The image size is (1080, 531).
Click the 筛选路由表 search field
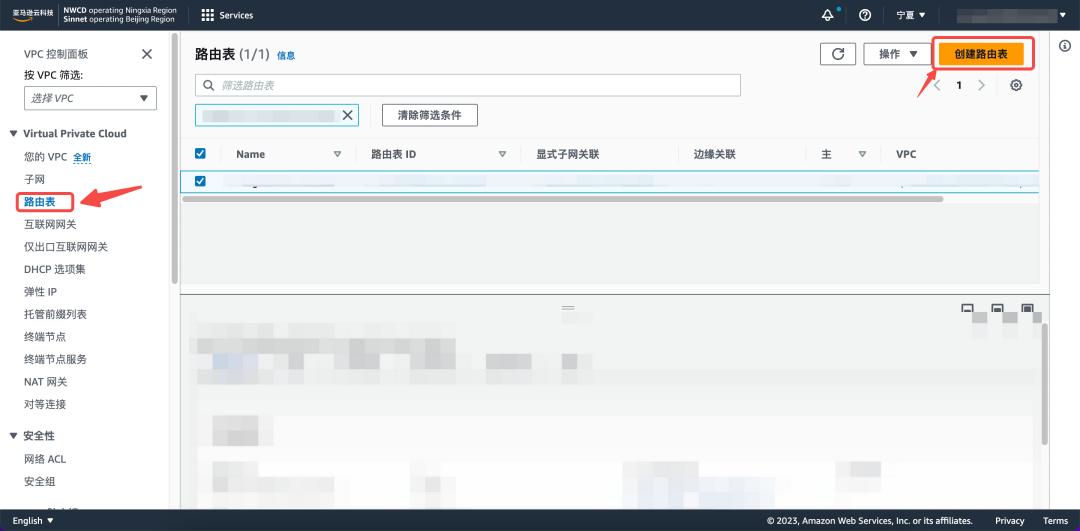click(x=468, y=85)
